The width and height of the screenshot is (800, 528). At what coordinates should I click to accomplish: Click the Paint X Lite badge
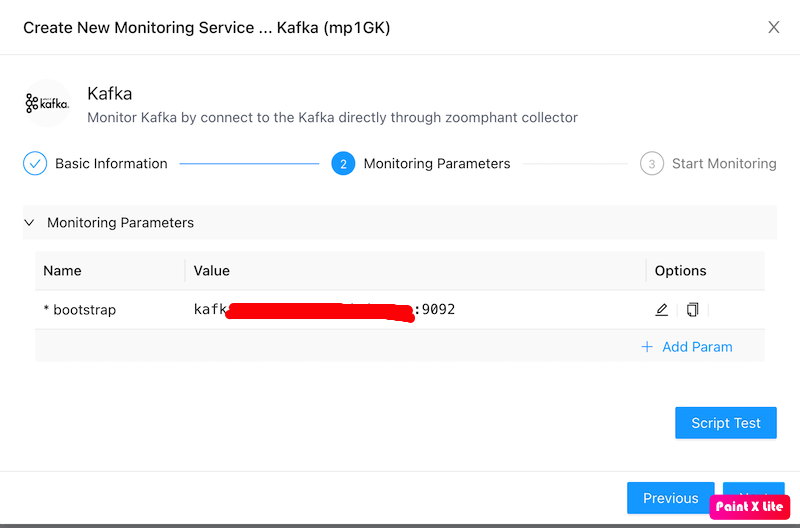(750, 506)
